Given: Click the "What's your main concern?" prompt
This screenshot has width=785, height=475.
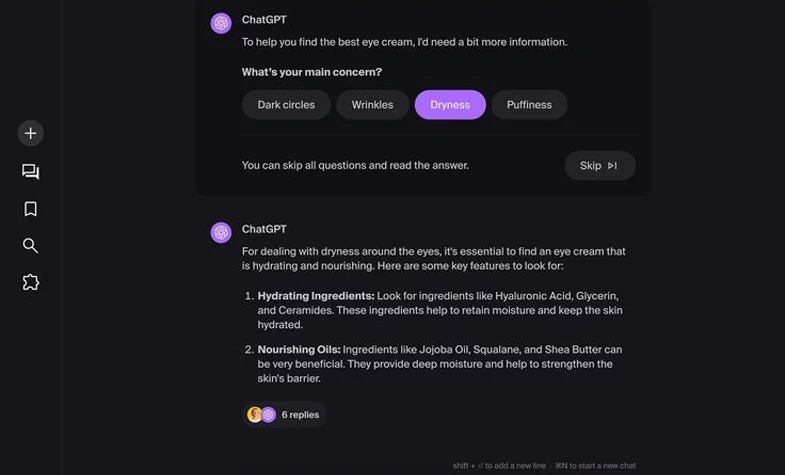Looking at the screenshot, I should pyautogui.click(x=312, y=72).
